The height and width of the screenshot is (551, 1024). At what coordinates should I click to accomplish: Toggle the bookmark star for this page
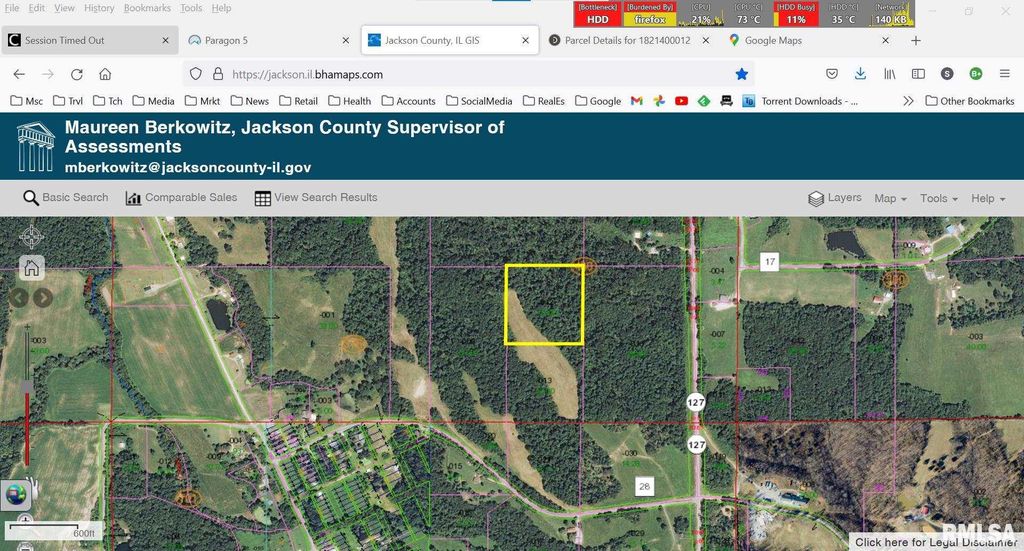coord(741,74)
